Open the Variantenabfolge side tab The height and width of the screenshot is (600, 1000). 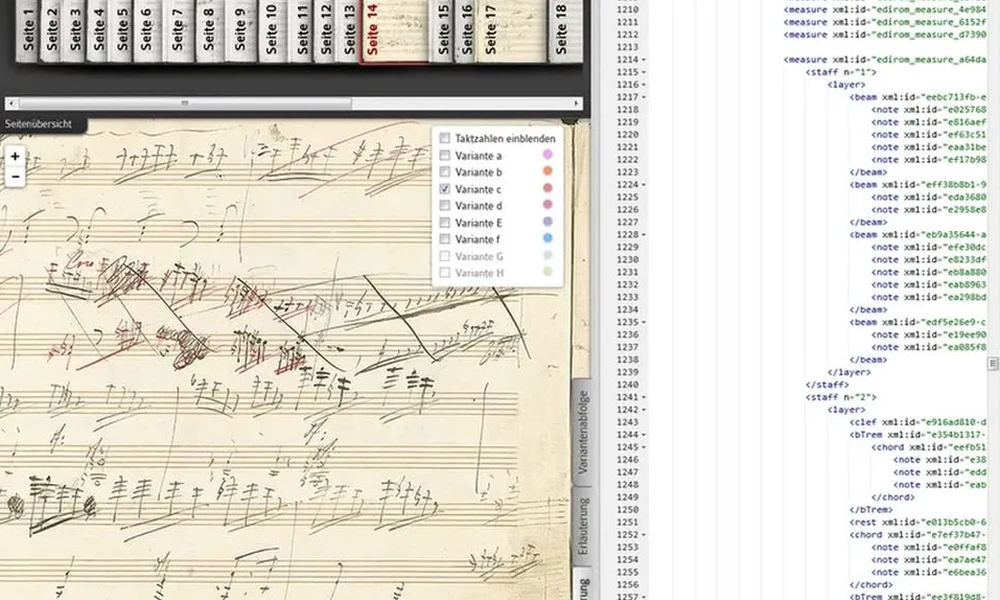(582, 432)
